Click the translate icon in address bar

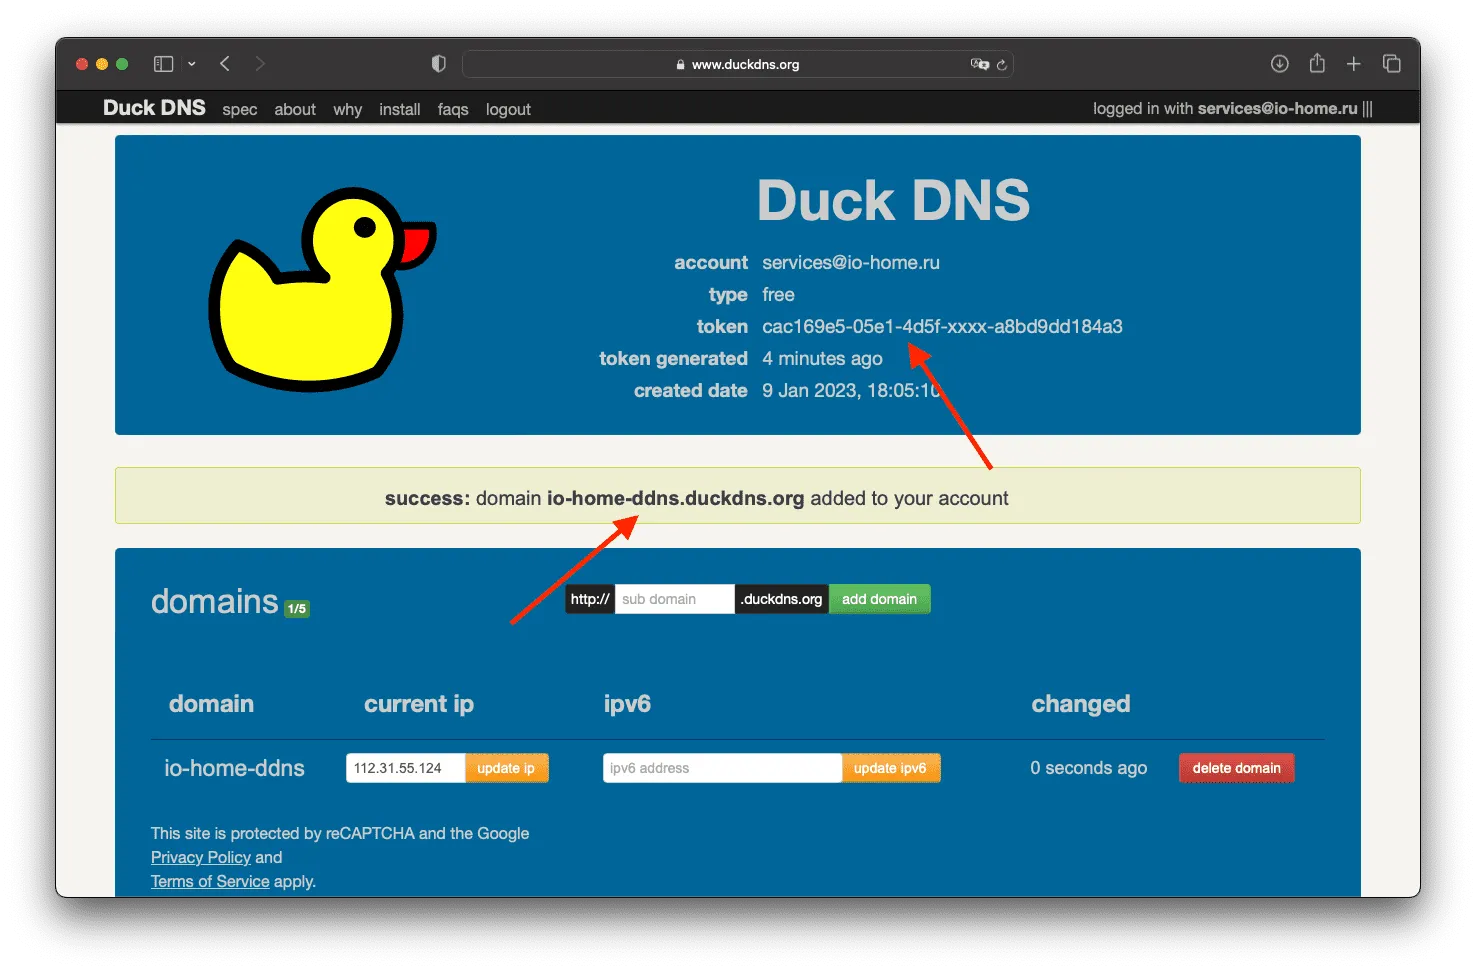click(x=979, y=64)
